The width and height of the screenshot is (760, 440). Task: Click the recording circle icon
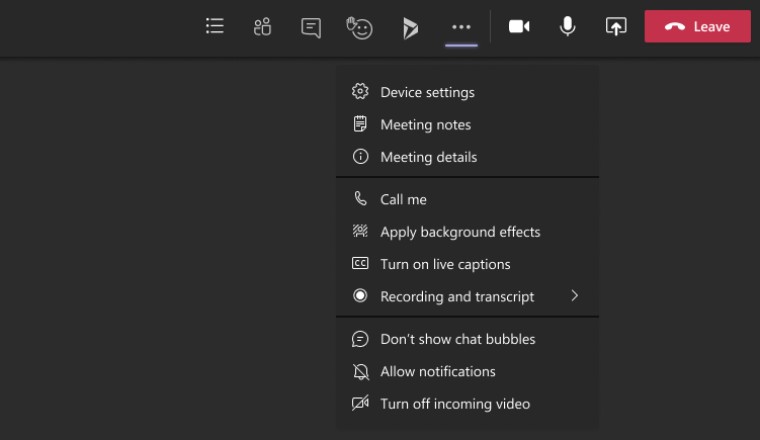point(360,296)
